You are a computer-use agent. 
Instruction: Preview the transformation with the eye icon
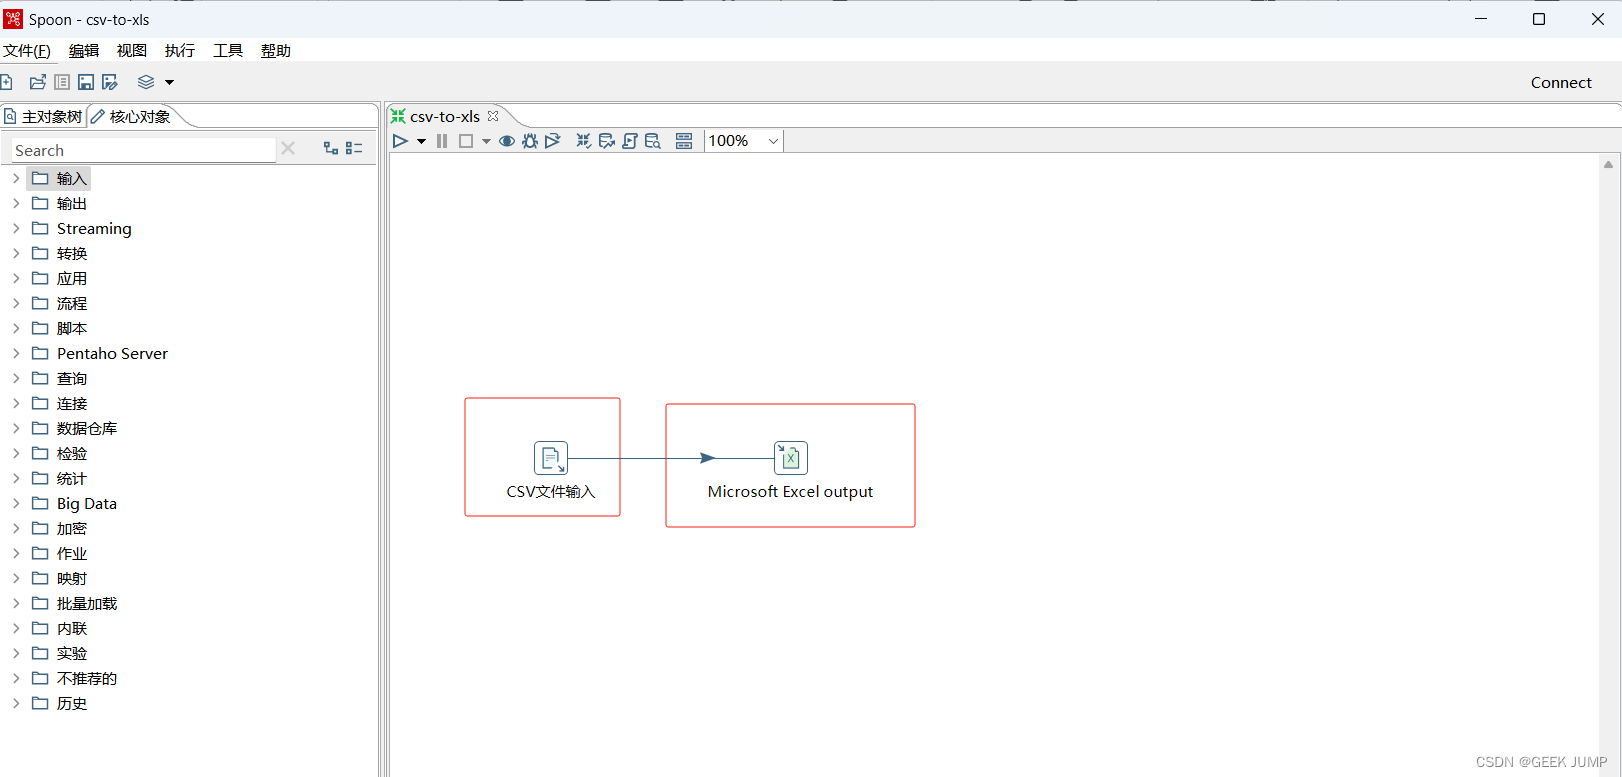507,141
